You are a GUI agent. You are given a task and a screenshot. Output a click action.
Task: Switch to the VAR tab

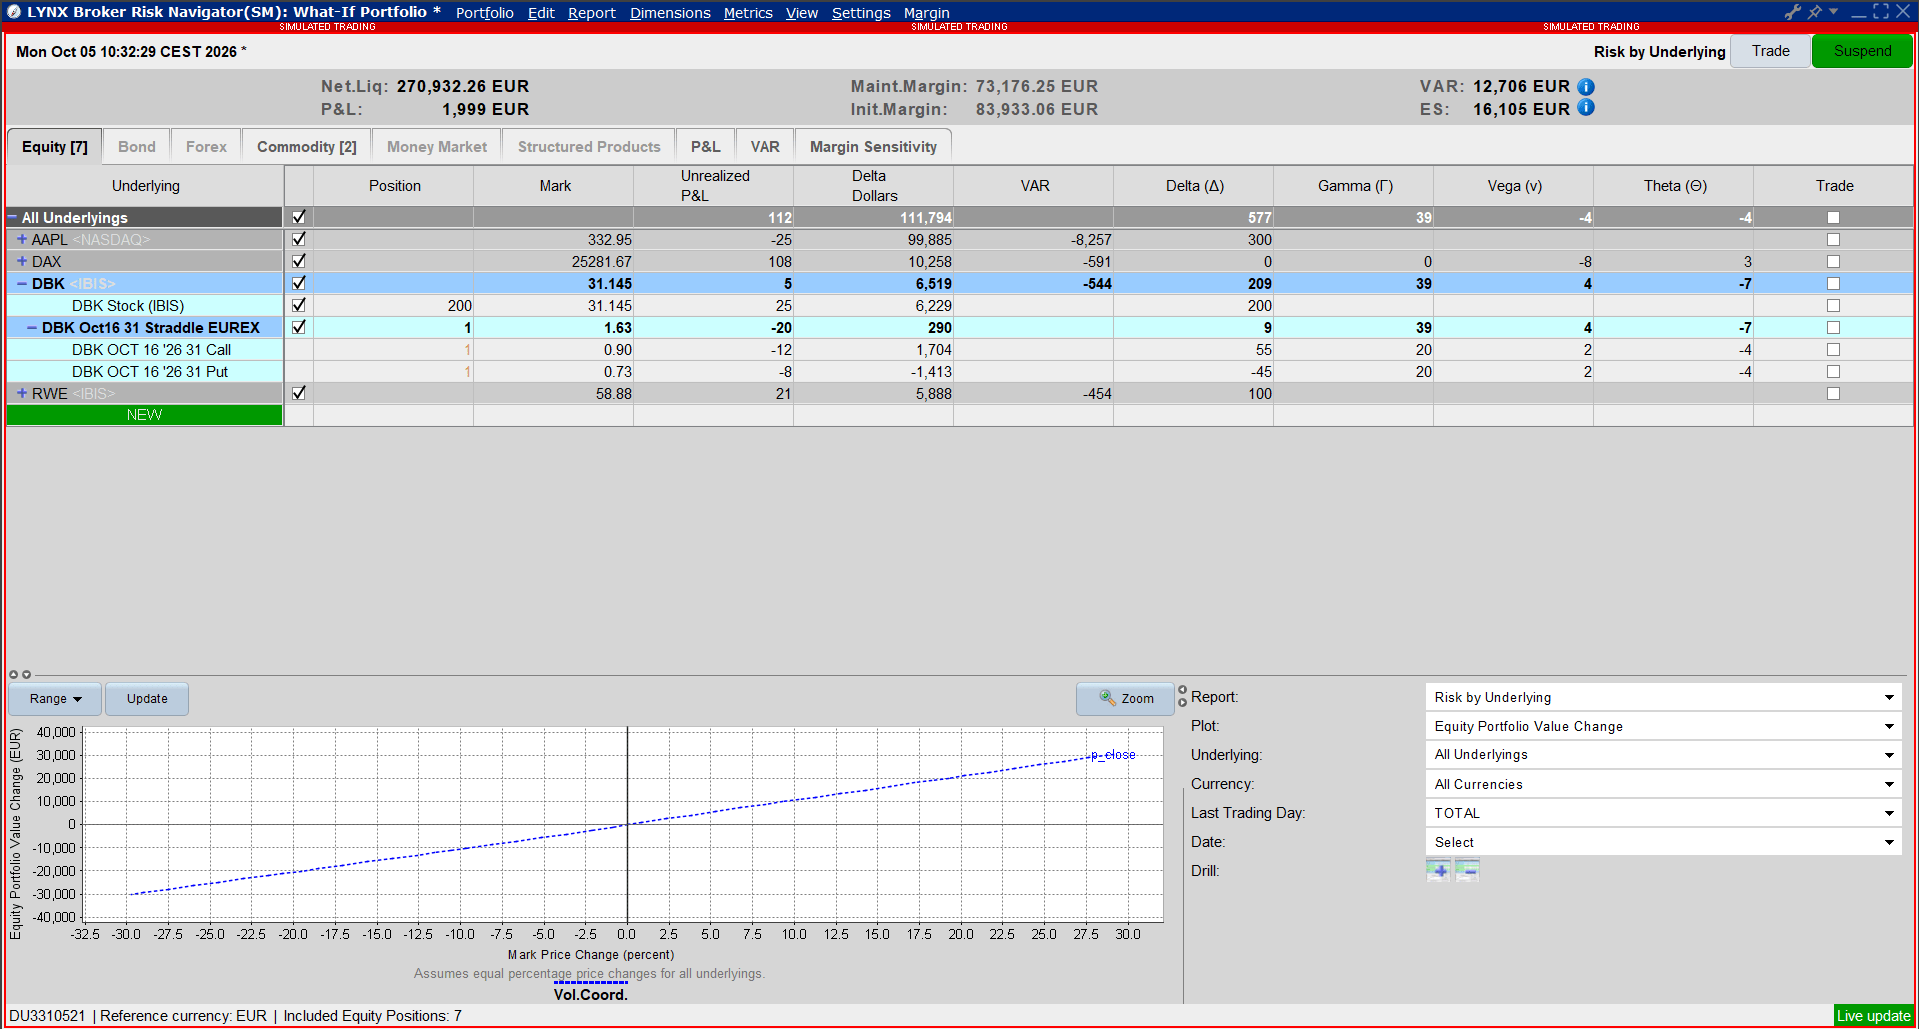click(x=765, y=147)
